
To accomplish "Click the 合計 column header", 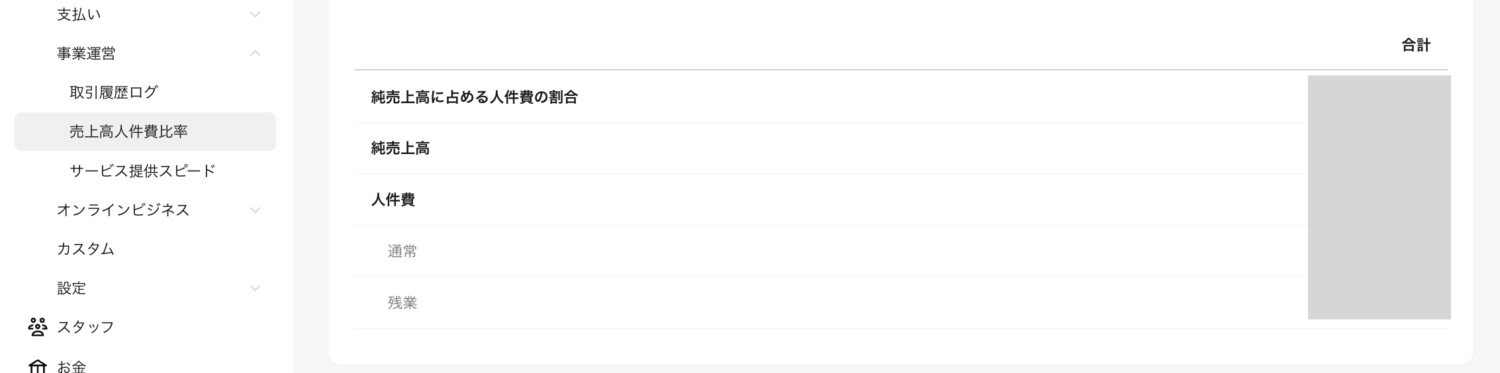I will 1416,45.
